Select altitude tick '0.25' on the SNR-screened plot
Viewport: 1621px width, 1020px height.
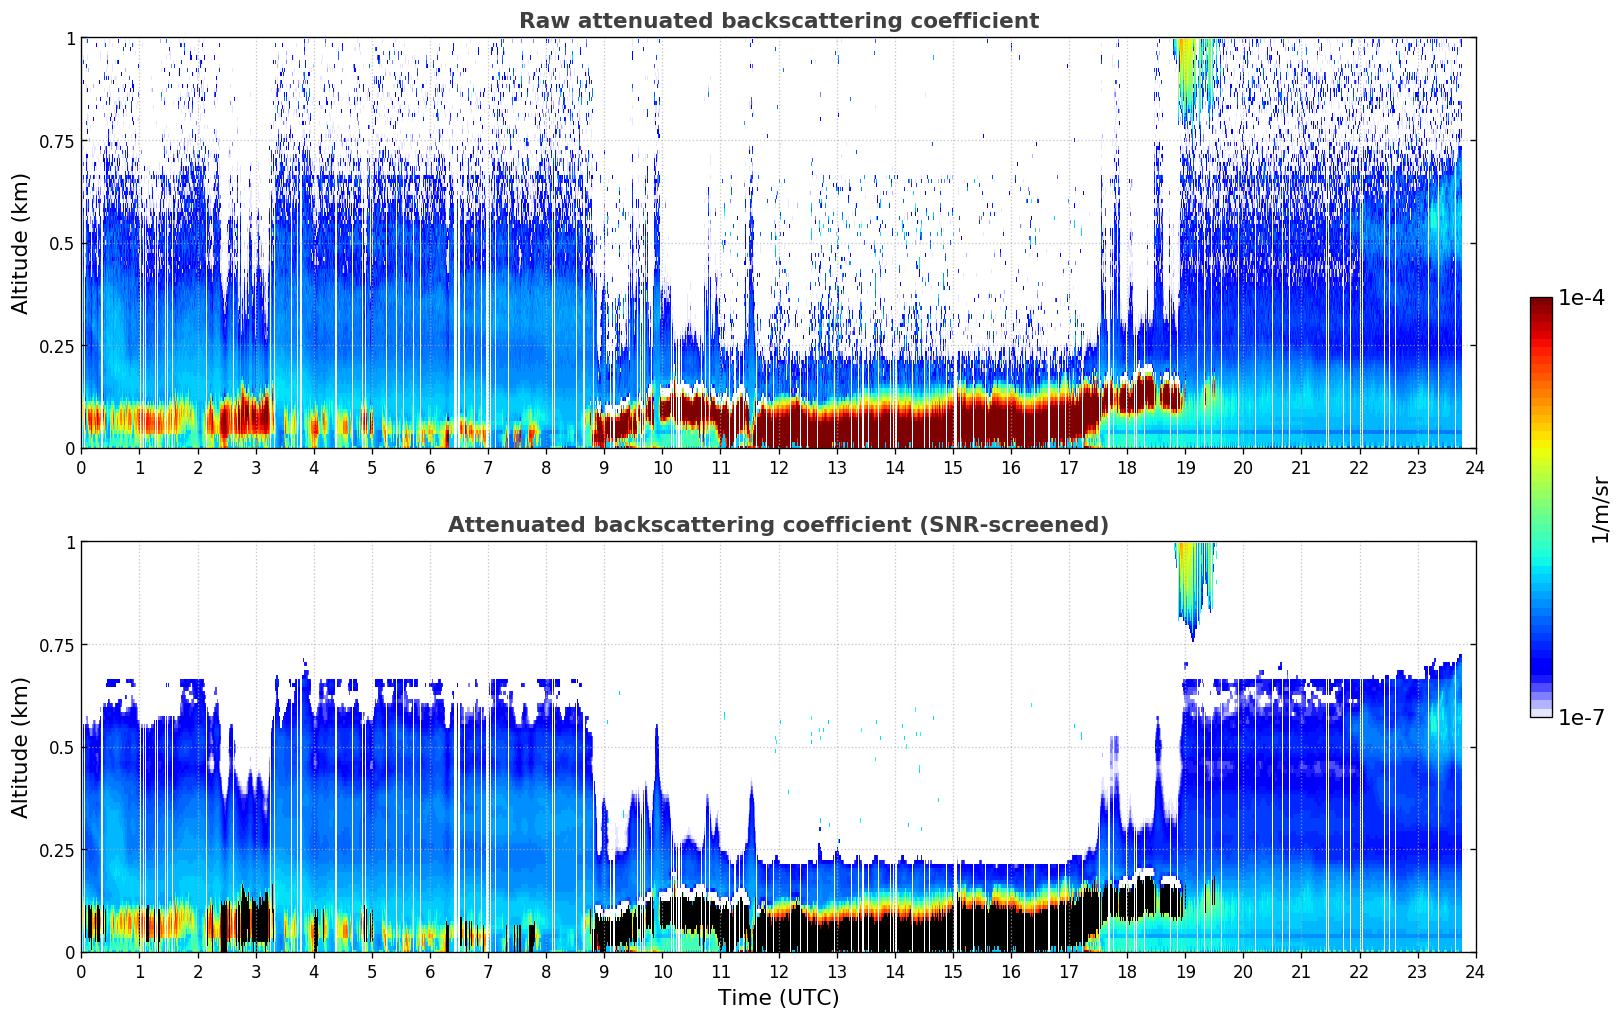pyautogui.click(x=58, y=850)
